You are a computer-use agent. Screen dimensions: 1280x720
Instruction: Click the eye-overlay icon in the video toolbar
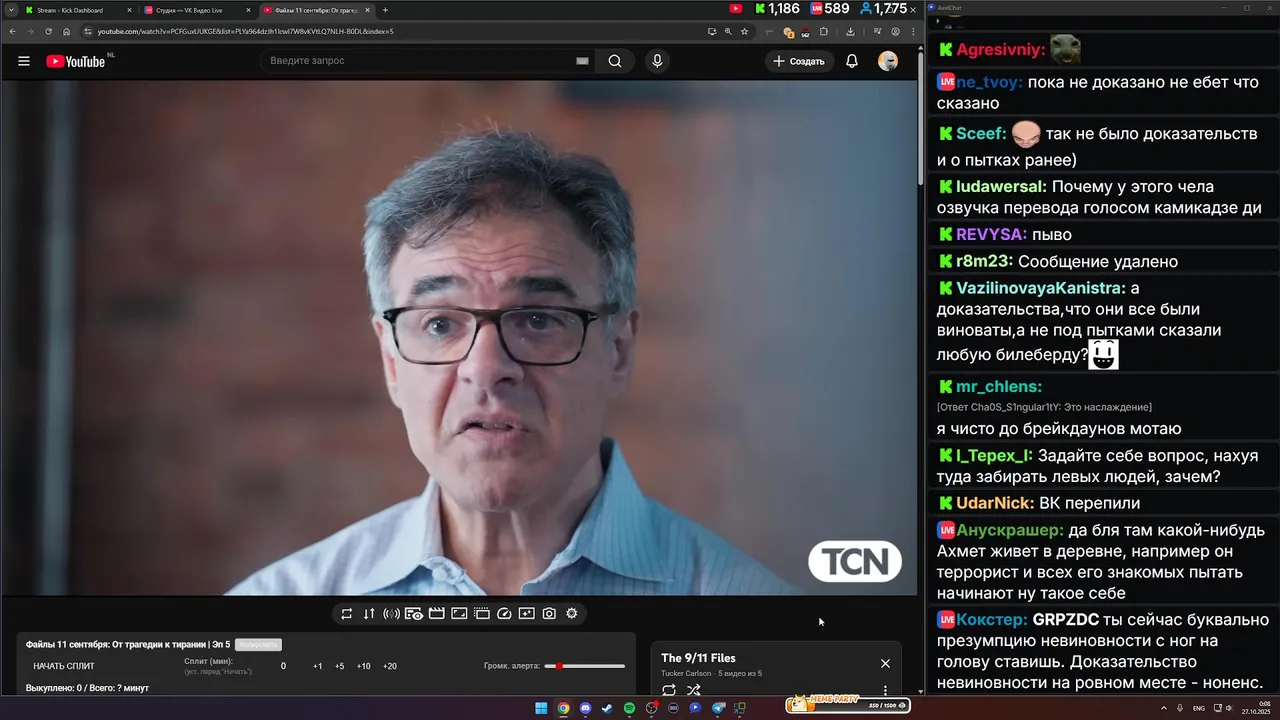point(414,614)
